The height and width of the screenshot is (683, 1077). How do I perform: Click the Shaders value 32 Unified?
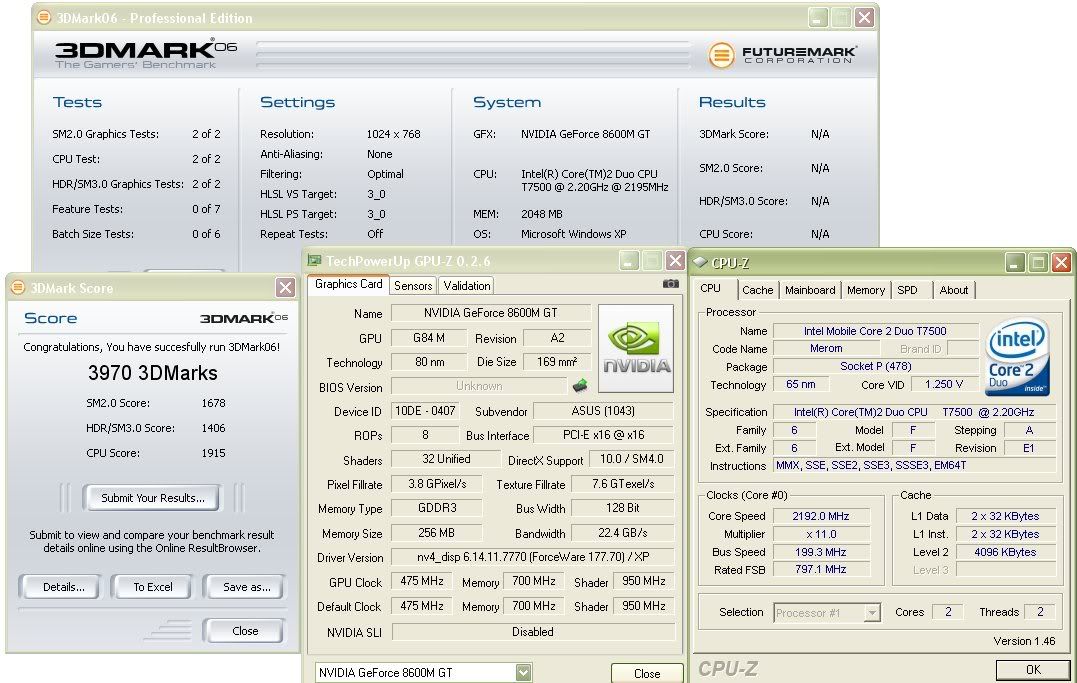[x=446, y=460]
